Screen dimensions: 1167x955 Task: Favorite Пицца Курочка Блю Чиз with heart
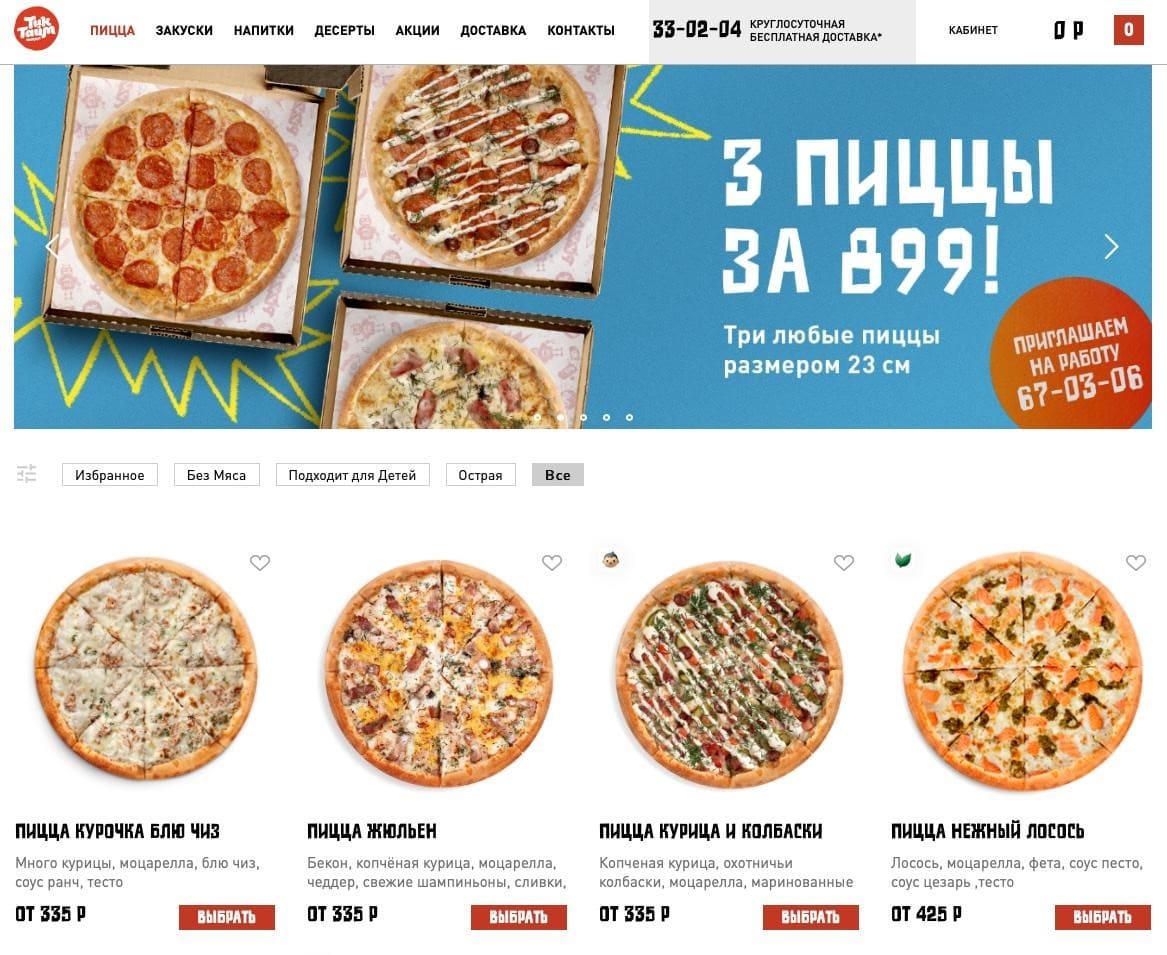point(260,563)
